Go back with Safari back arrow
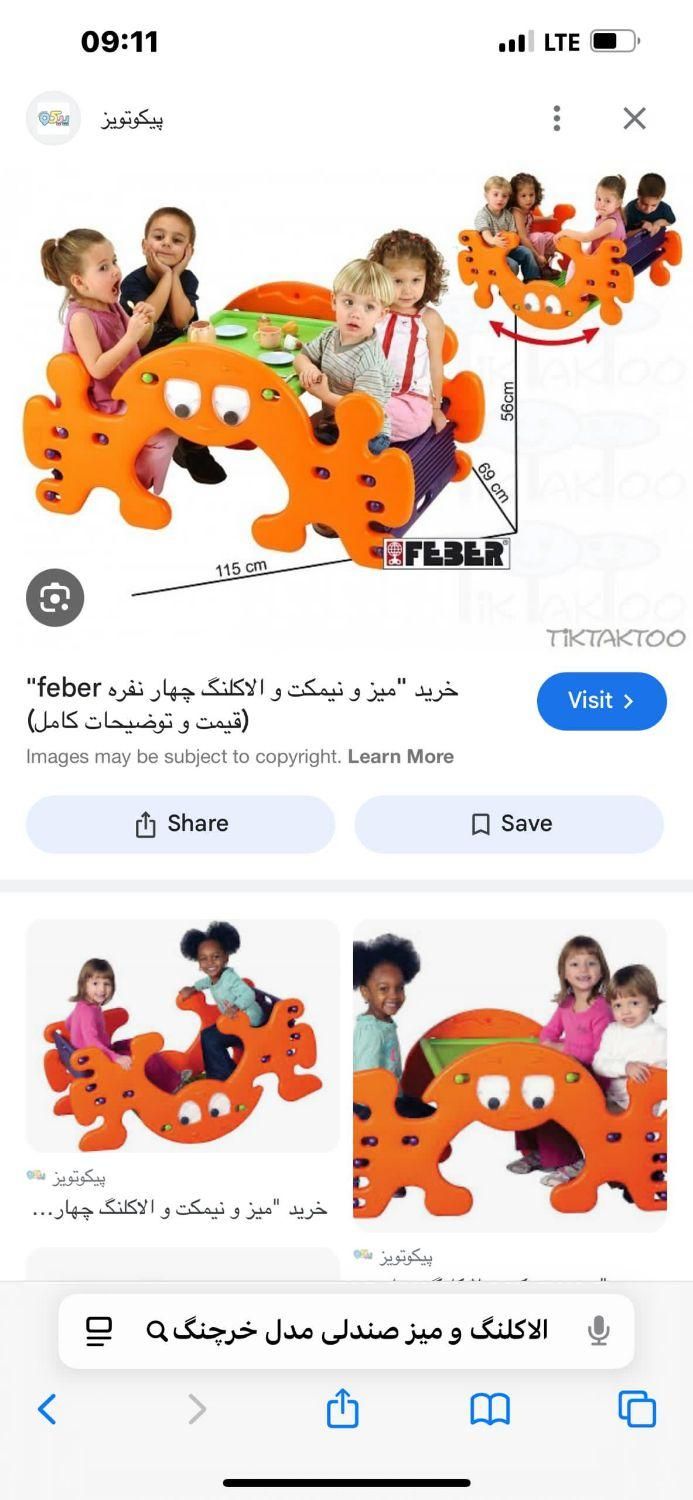The height and width of the screenshot is (1500, 693). point(47,1409)
